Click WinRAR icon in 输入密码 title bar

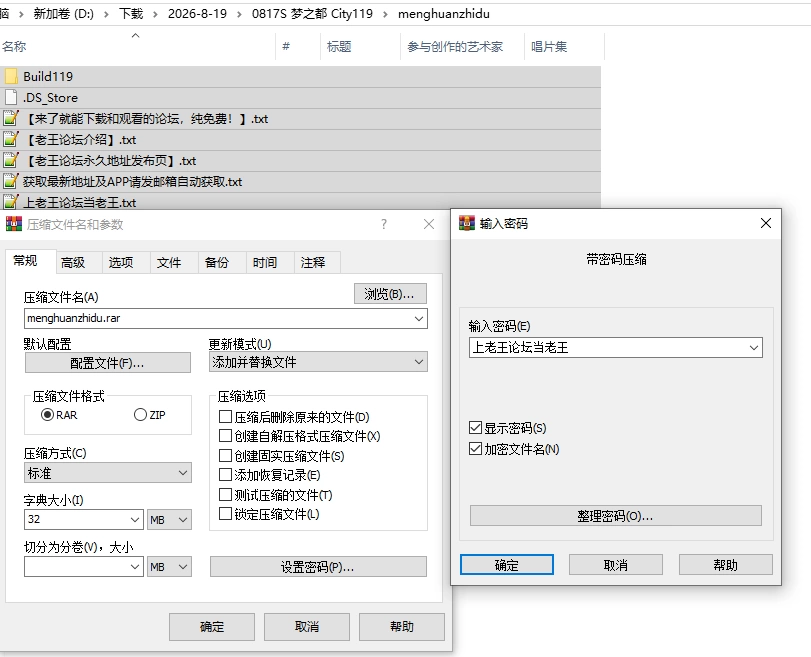(x=467, y=223)
